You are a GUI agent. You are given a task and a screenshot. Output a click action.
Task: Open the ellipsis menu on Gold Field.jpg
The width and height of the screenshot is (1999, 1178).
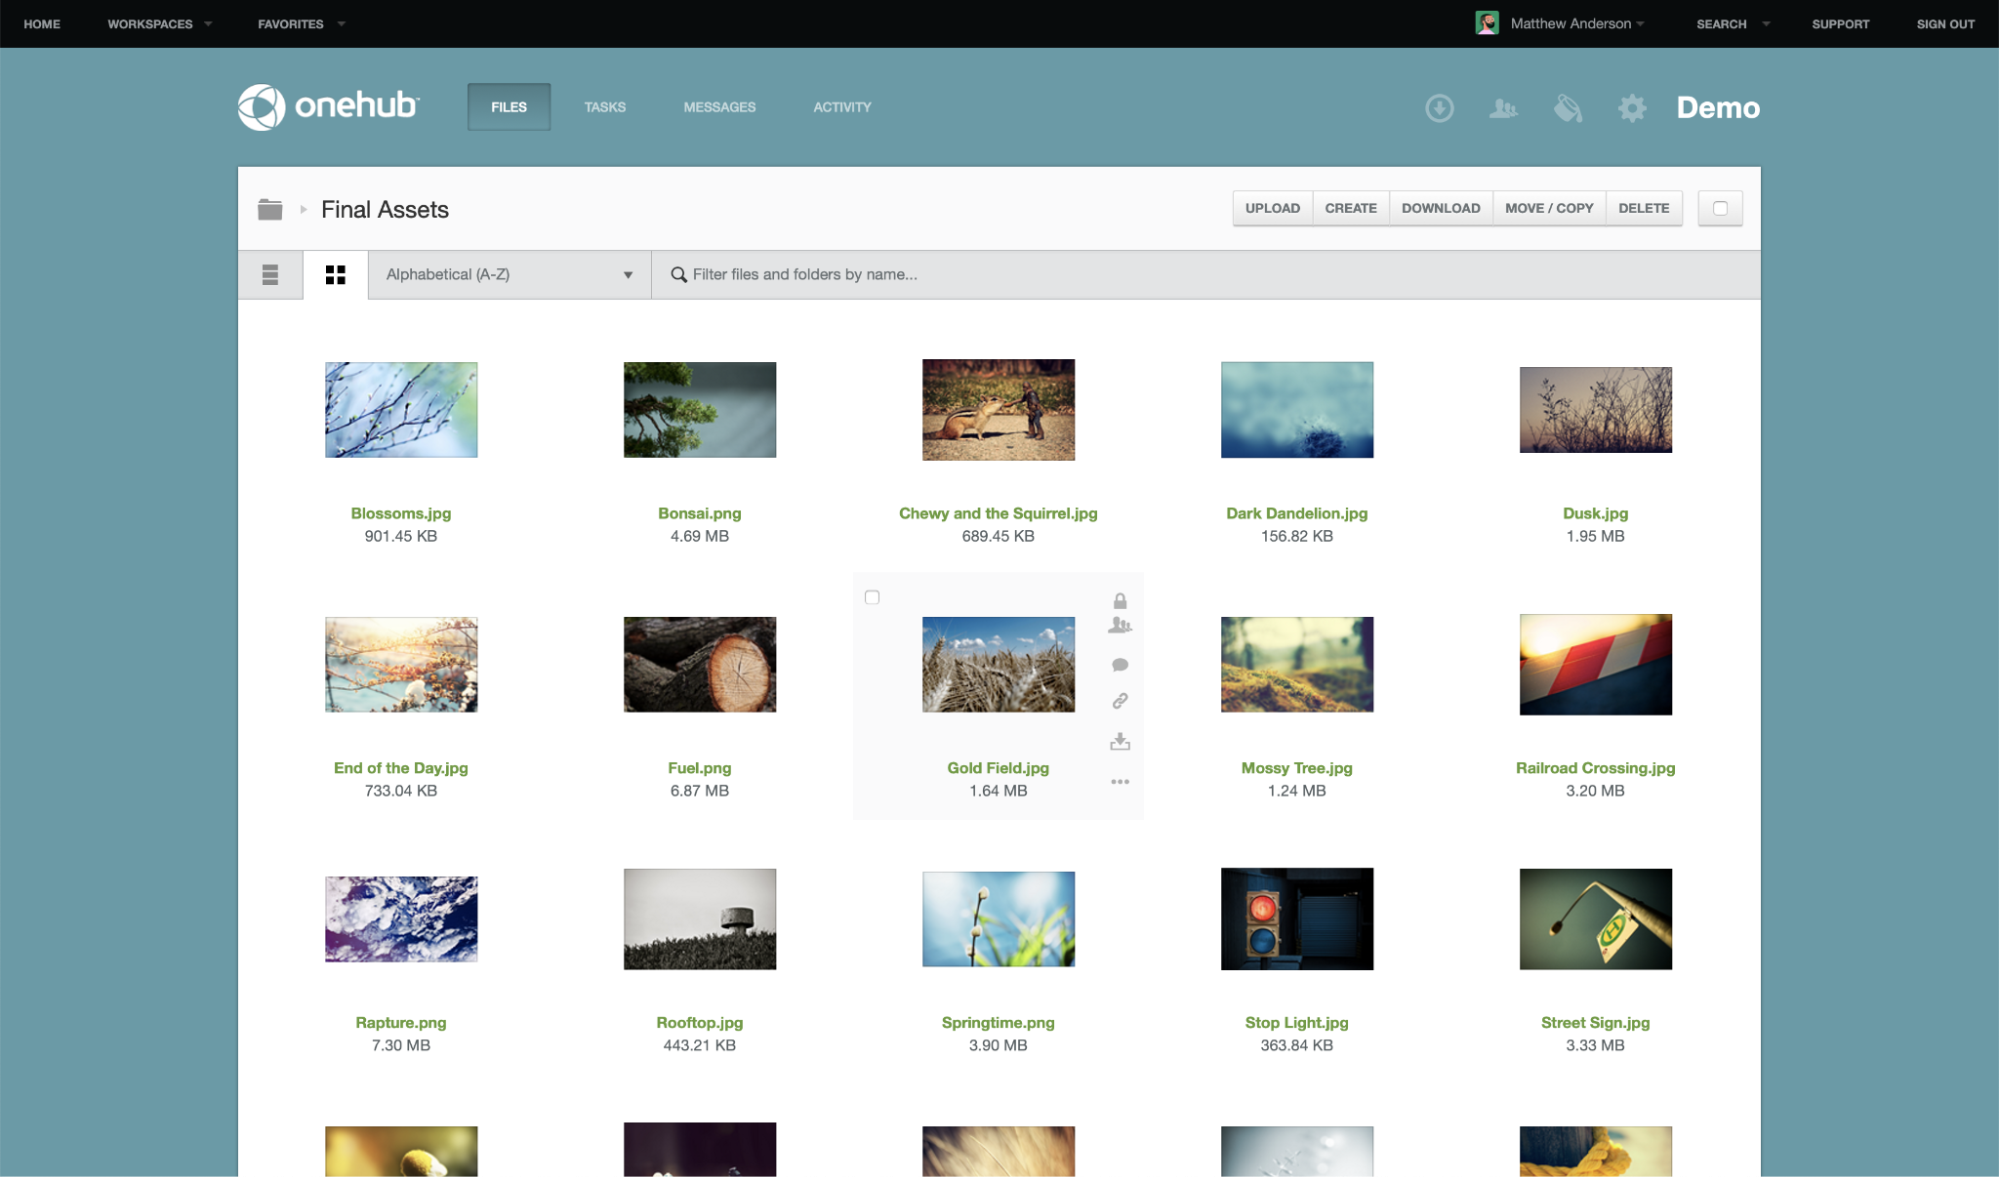point(1120,781)
